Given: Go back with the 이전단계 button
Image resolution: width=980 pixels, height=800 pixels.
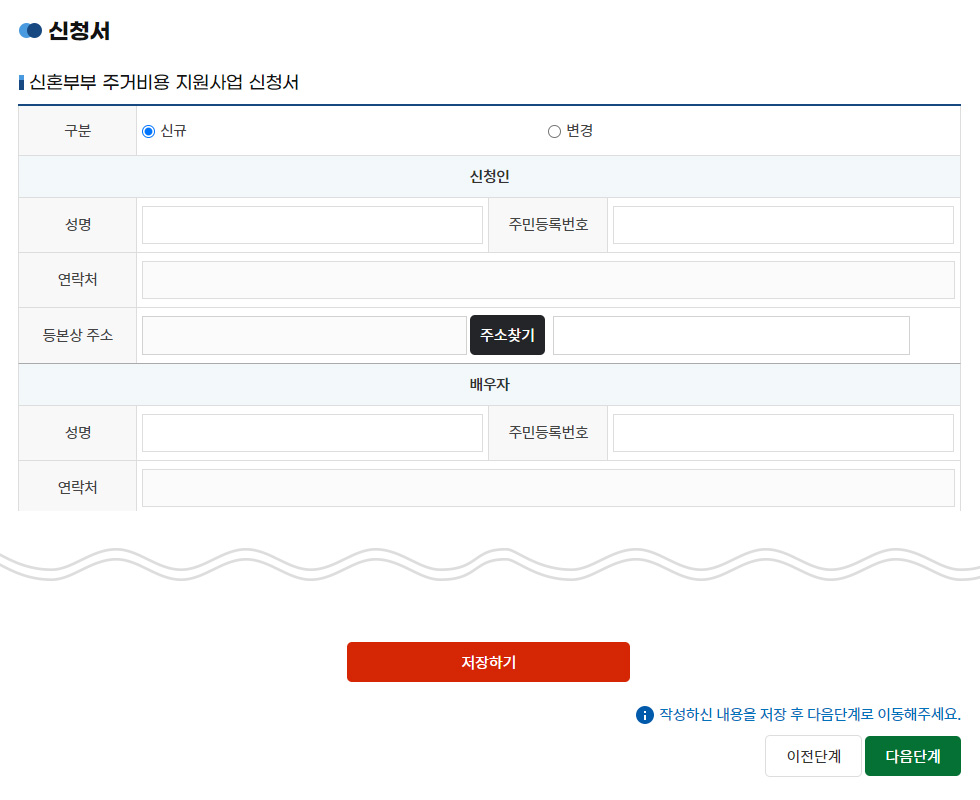Looking at the screenshot, I should tap(813, 756).
